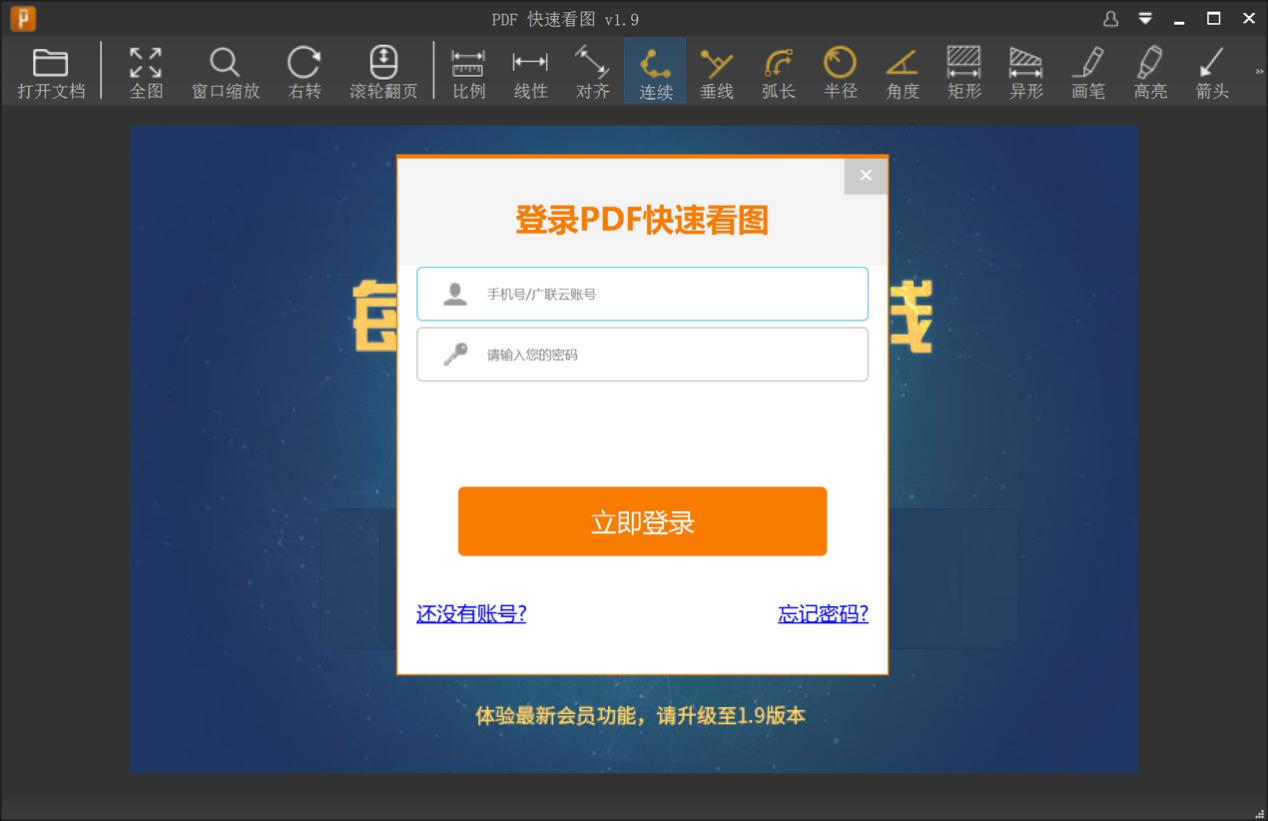Select the 全图 full view tool

(146, 70)
